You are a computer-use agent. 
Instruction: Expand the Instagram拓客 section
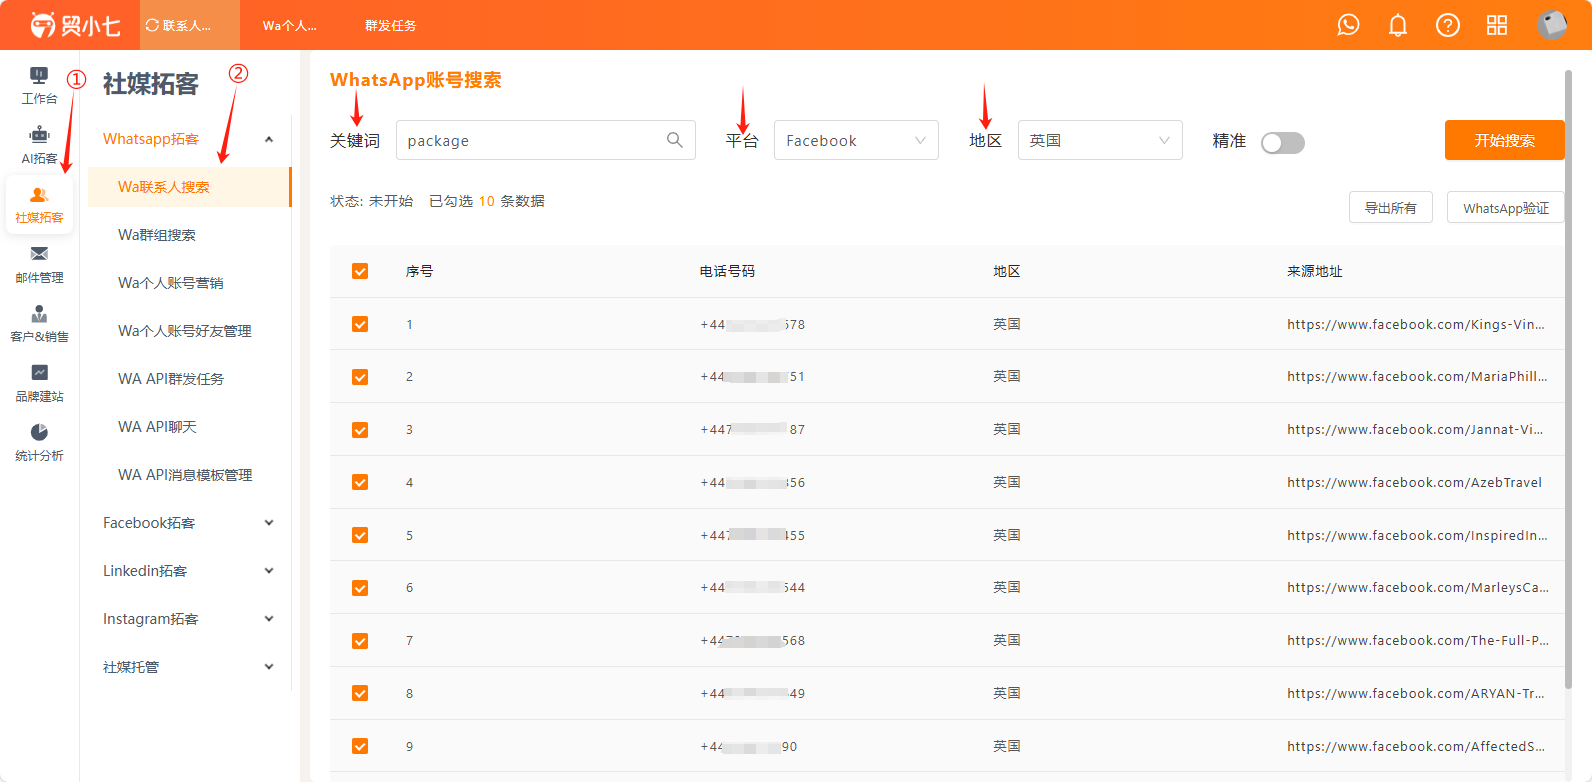point(189,619)
